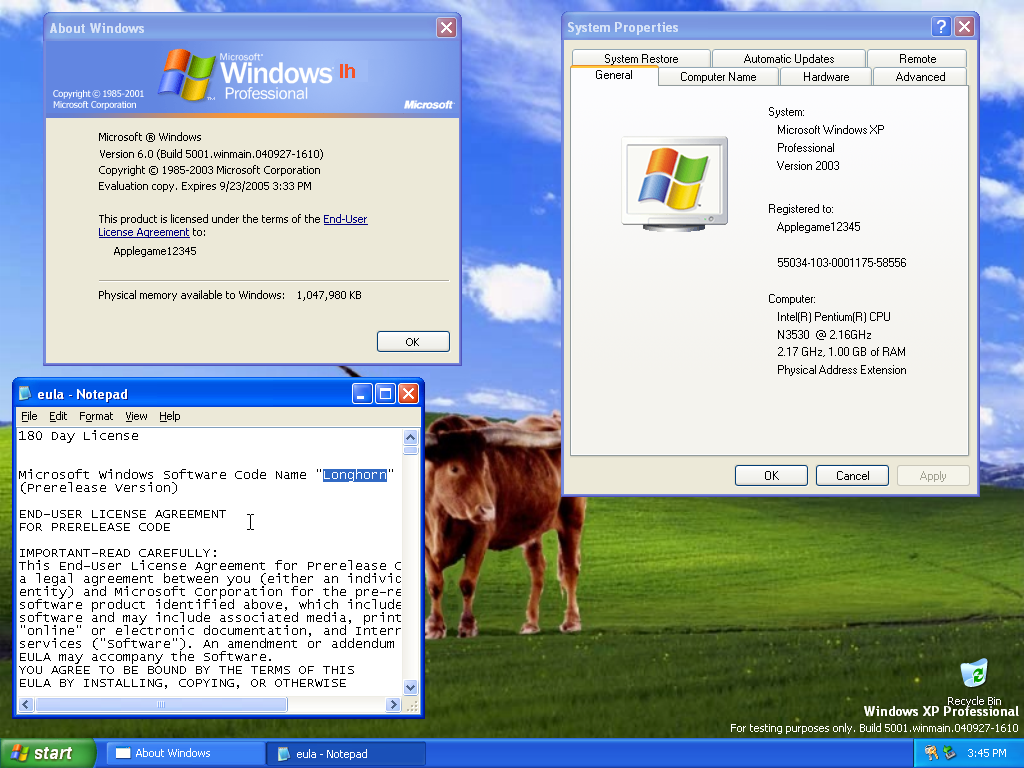Switch to the Remote tab
This screenshot has width=1024, height=768.
(917, 58)
